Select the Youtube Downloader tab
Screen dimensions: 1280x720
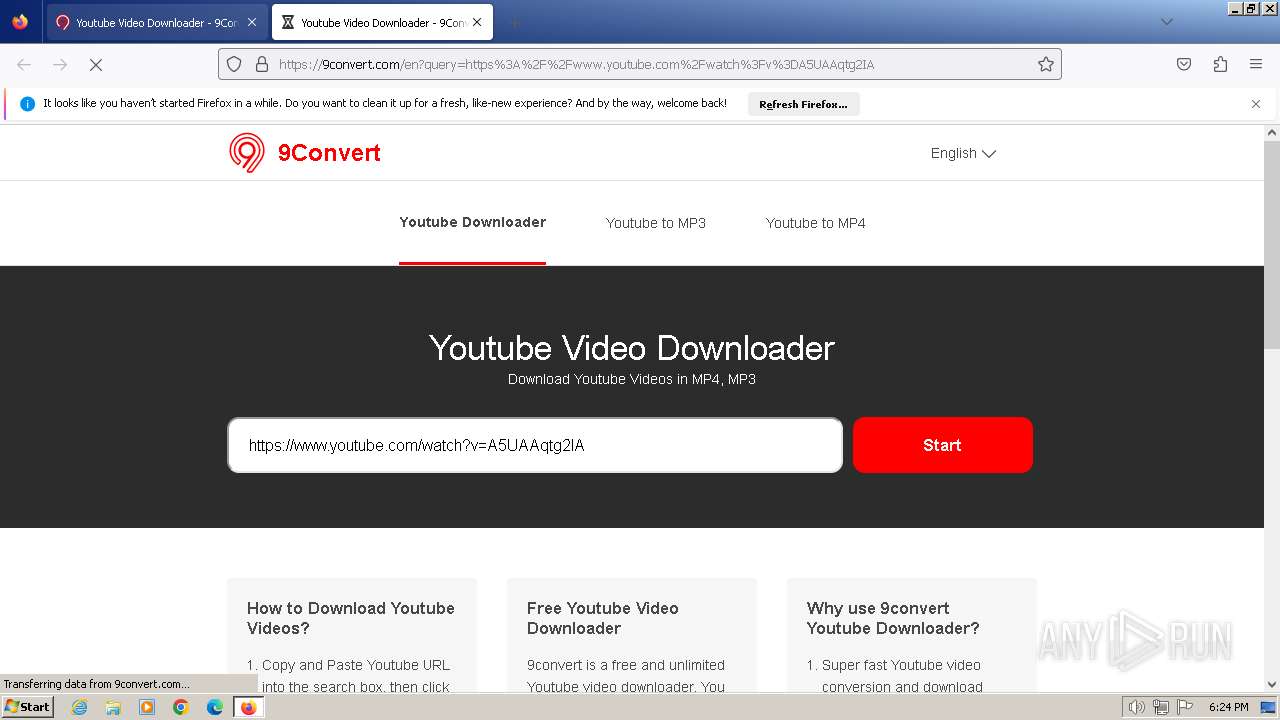[472, 222]
